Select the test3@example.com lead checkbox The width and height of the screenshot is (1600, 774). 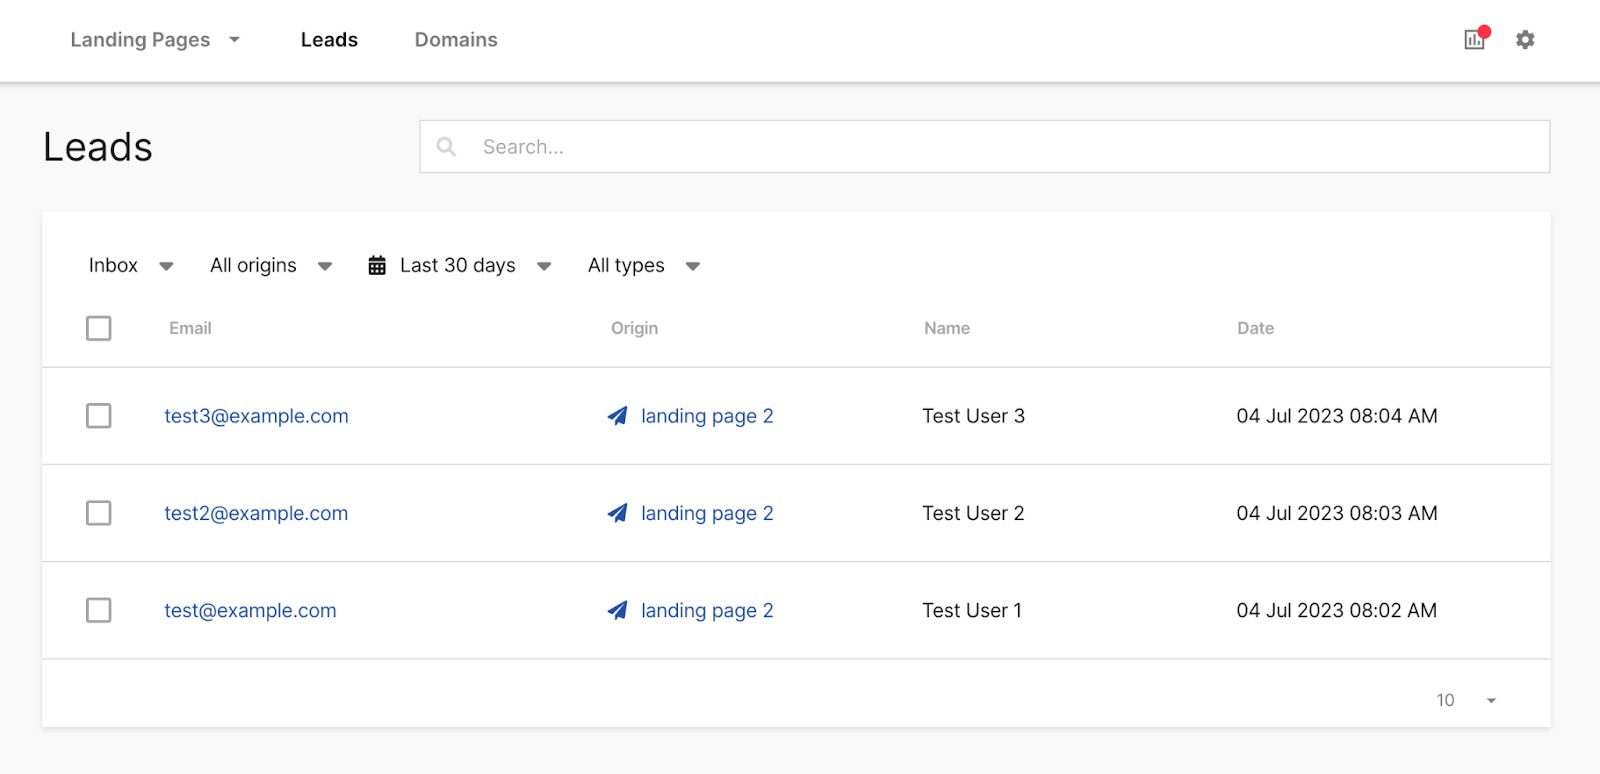(99, 416)
